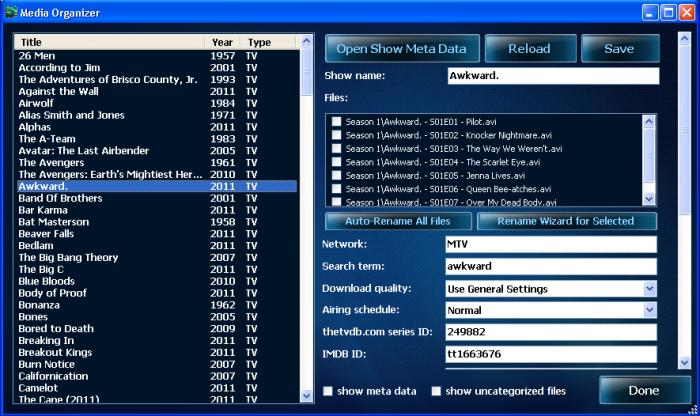Screen dimensions: 700x416
Task: Click Open Show Meta Data button
Action: (402, 49)
